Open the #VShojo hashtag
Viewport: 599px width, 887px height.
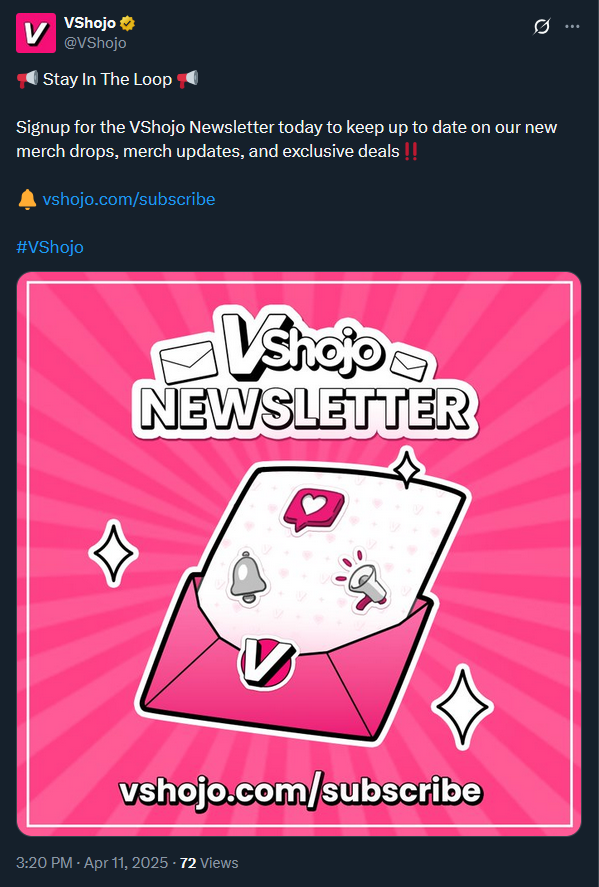[x=50, y=247]
